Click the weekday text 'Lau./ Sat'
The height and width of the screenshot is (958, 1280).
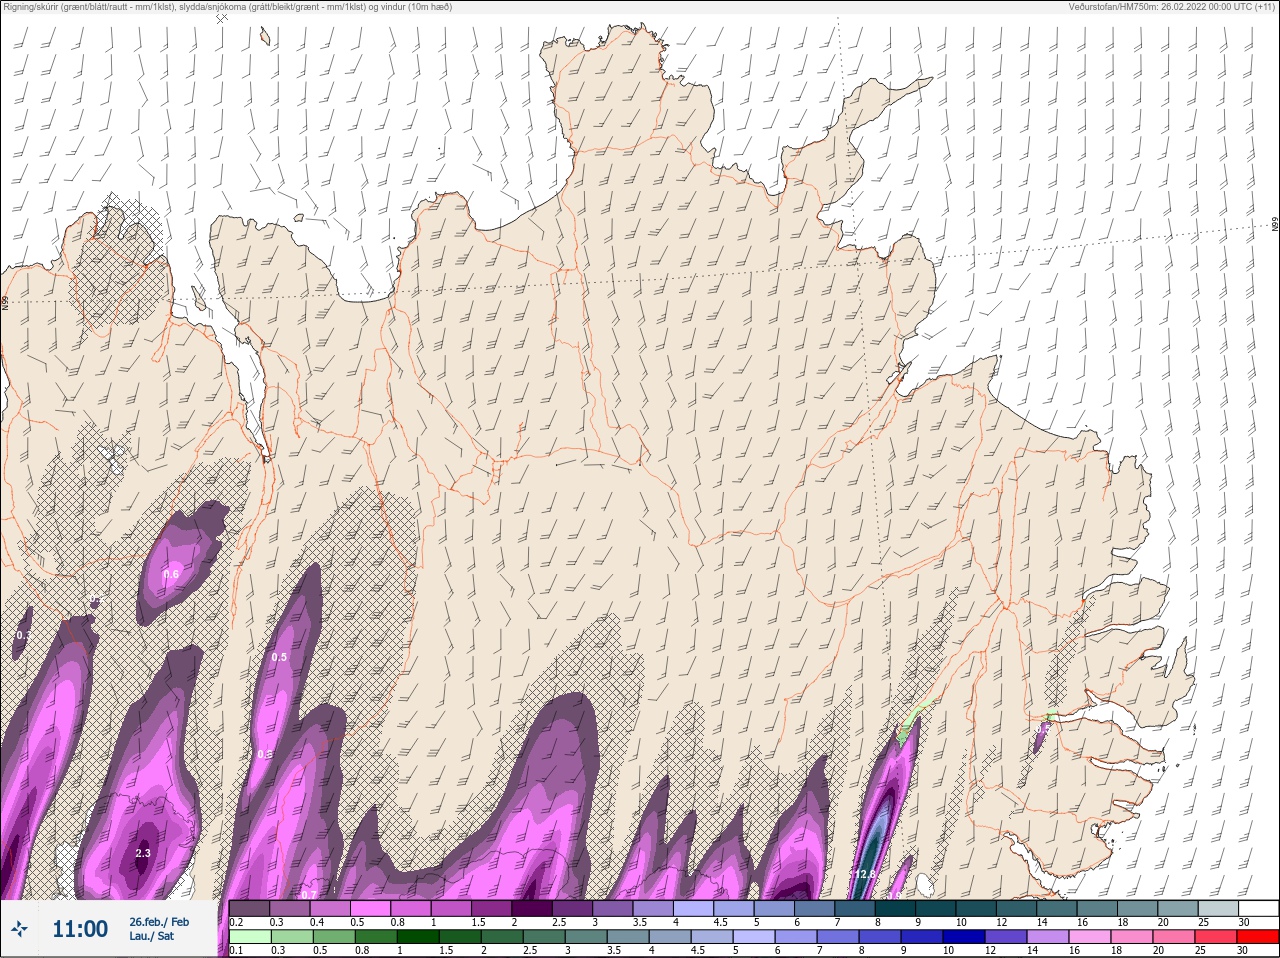tap(151, 936)
